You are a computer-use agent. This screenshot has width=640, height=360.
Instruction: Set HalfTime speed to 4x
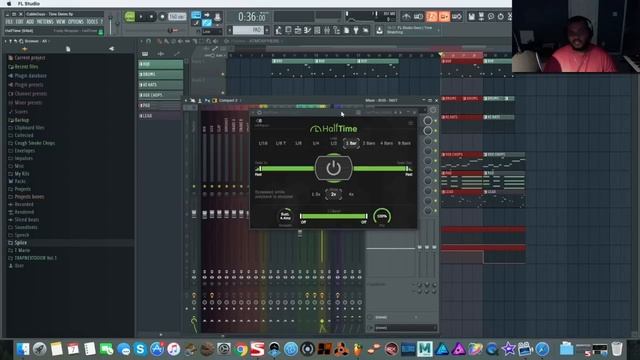pyautogui.click(x=351, y=194)
